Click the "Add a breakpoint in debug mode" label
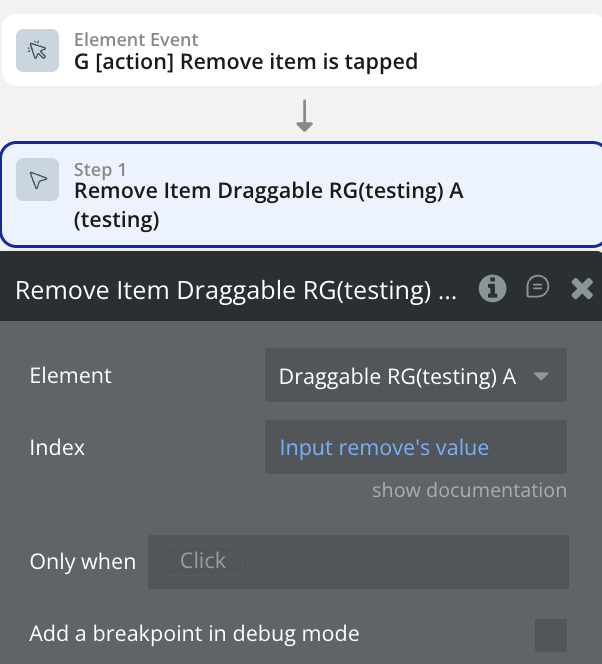 click(x=194, y=634)
